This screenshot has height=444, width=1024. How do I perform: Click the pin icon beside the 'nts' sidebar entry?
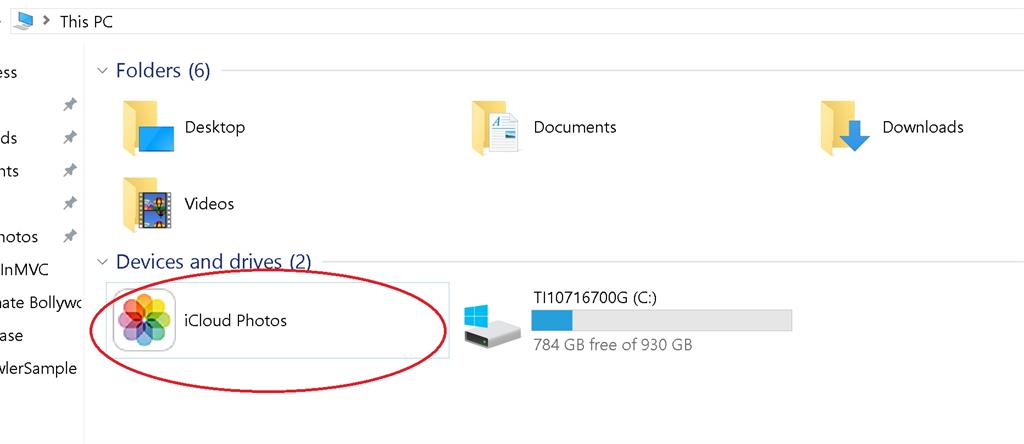pos(69,171)
